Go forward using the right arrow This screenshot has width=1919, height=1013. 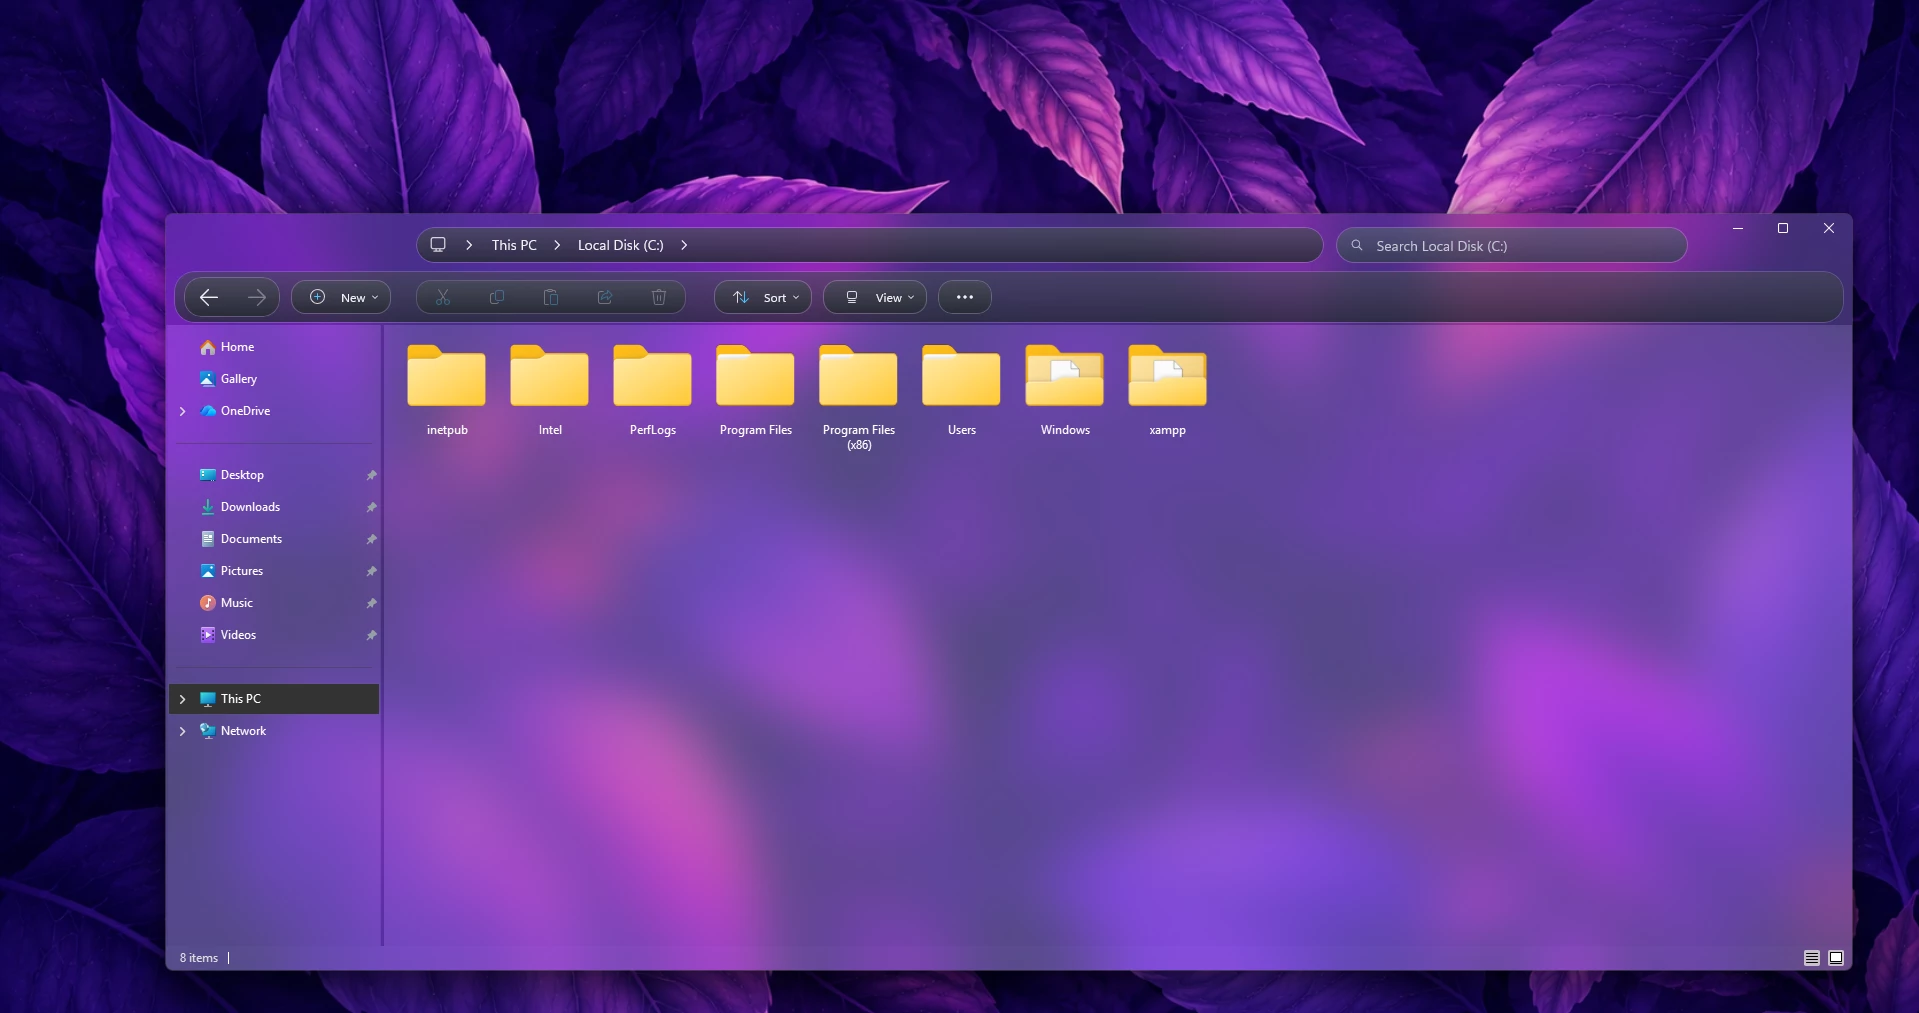tap(257, 297)
